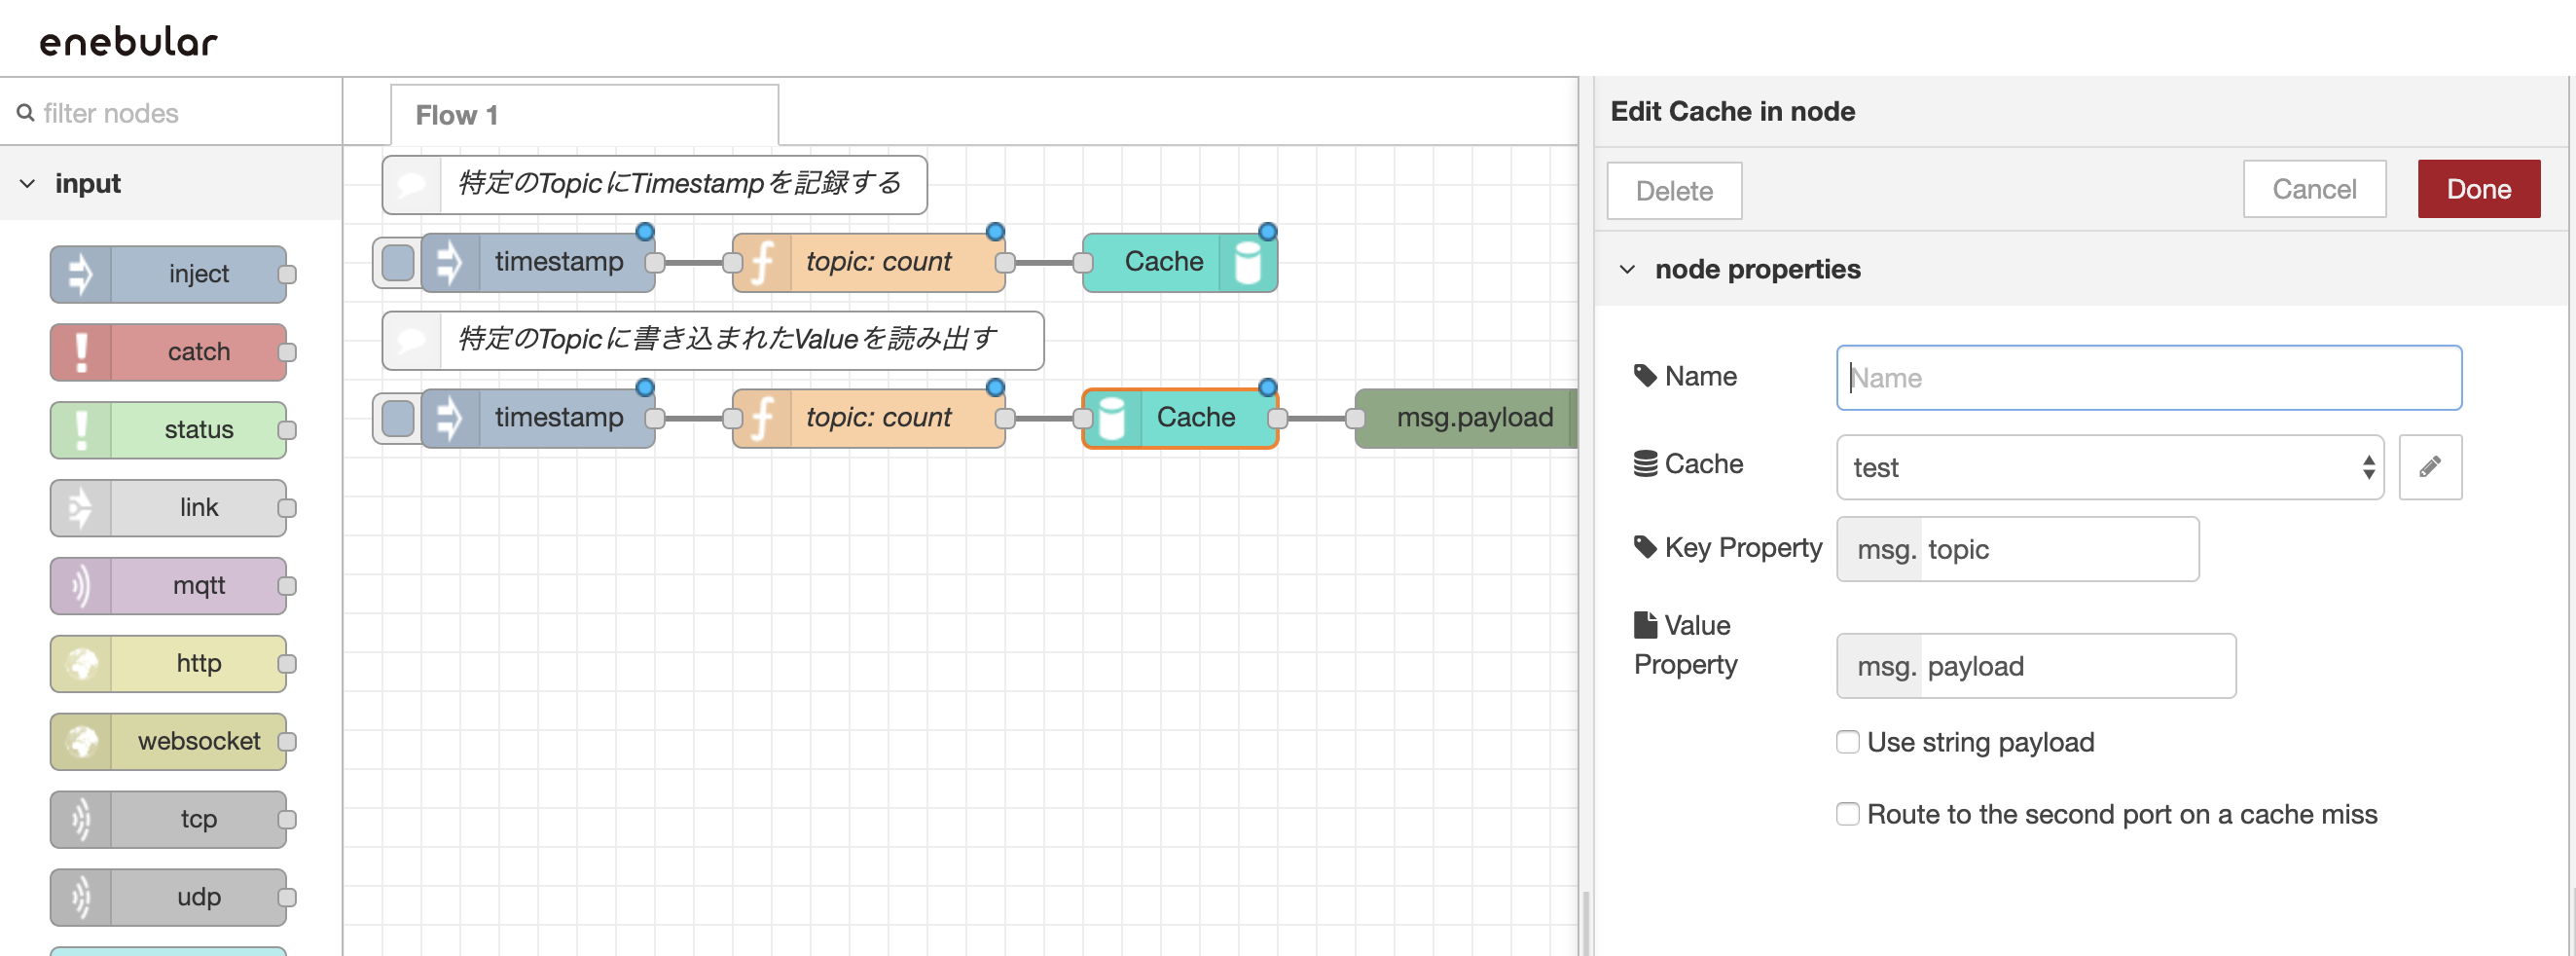Click output port of selected Cache node
Viewport: 2576px width, 956px height.
tap(1277, 418)
